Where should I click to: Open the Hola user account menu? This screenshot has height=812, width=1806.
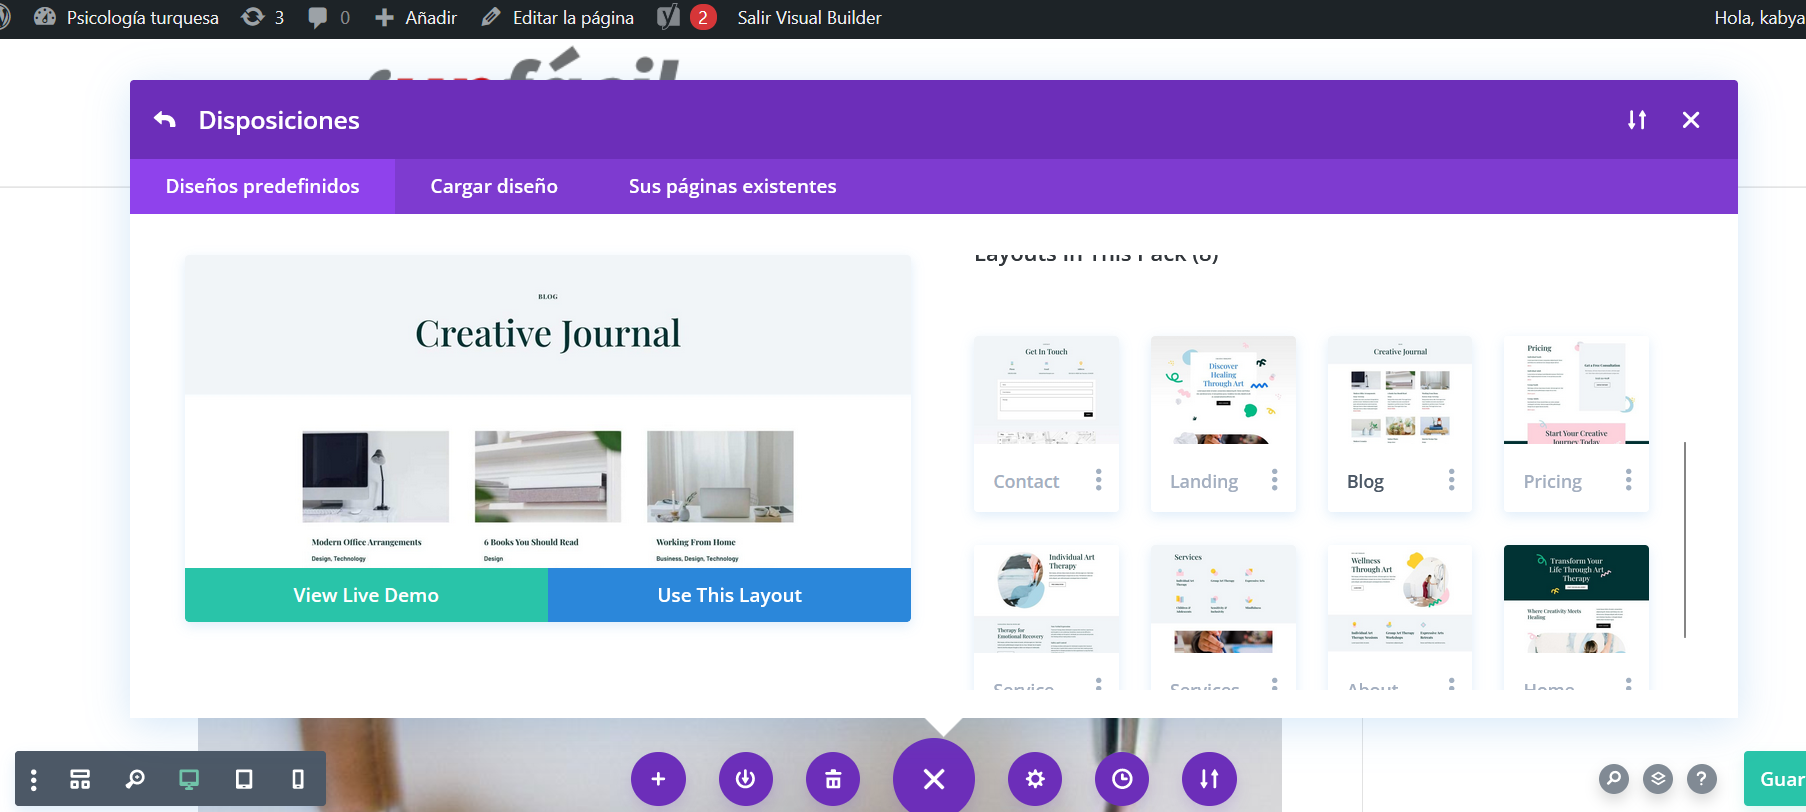1760,18
